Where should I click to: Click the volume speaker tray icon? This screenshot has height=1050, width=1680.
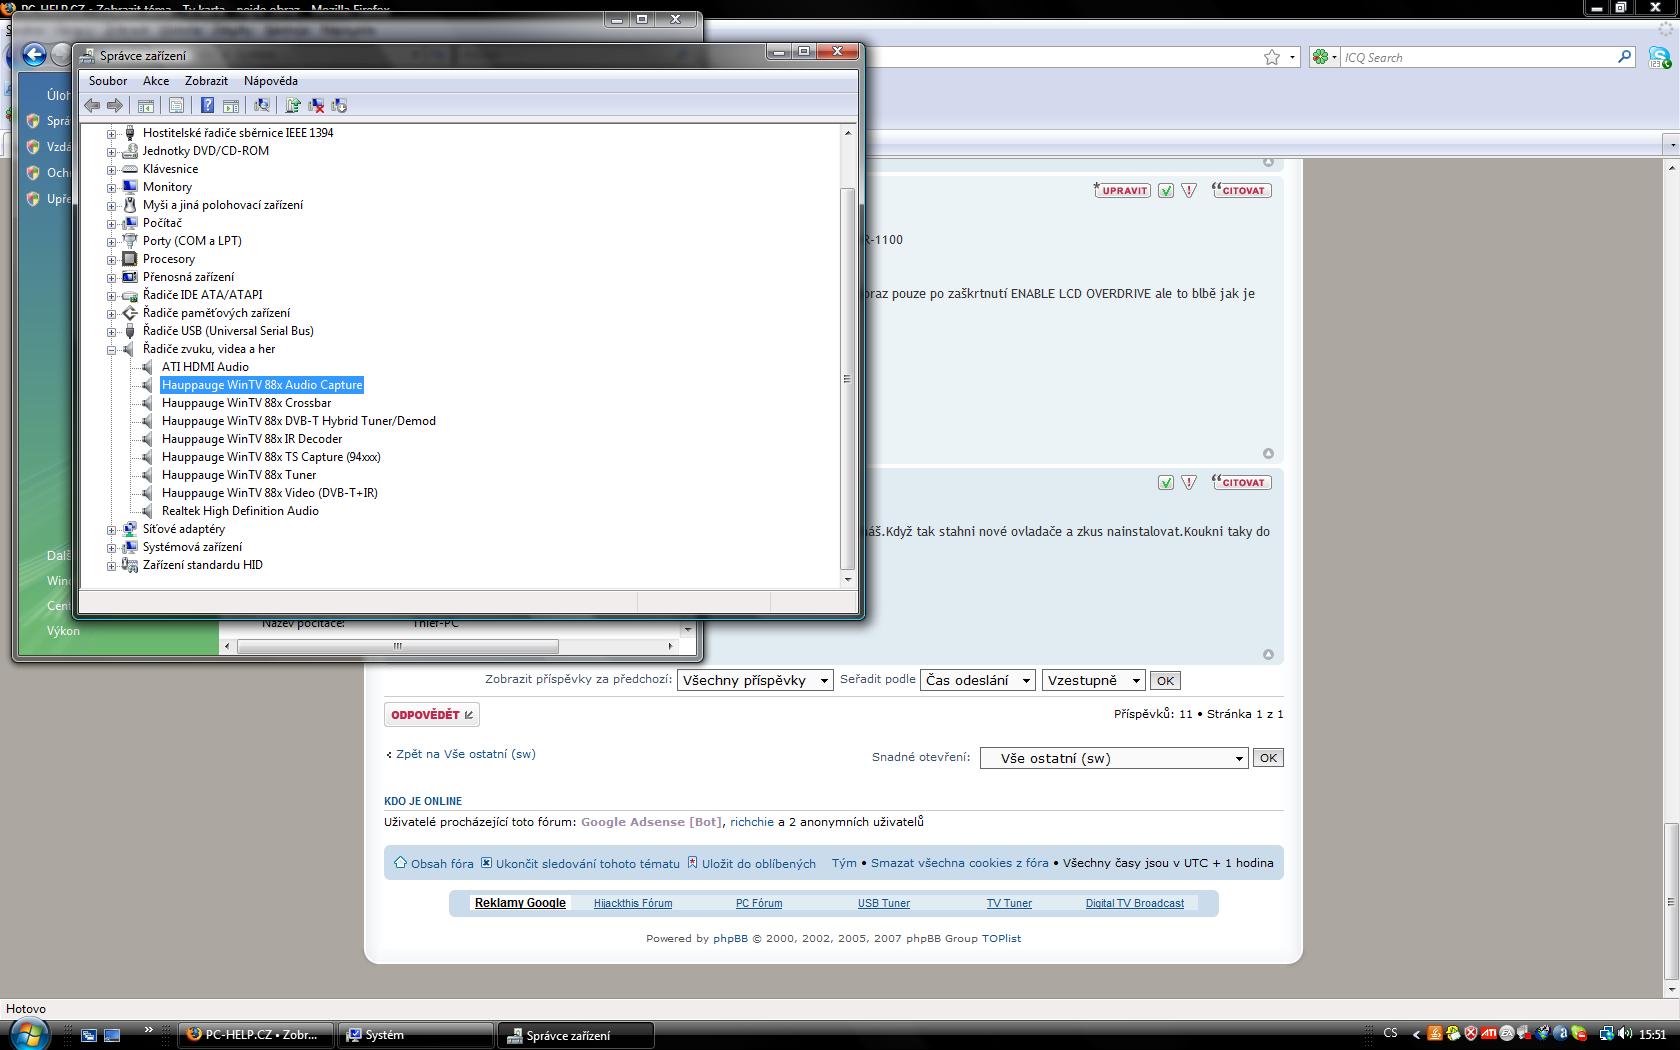tap(1627, 1034)
